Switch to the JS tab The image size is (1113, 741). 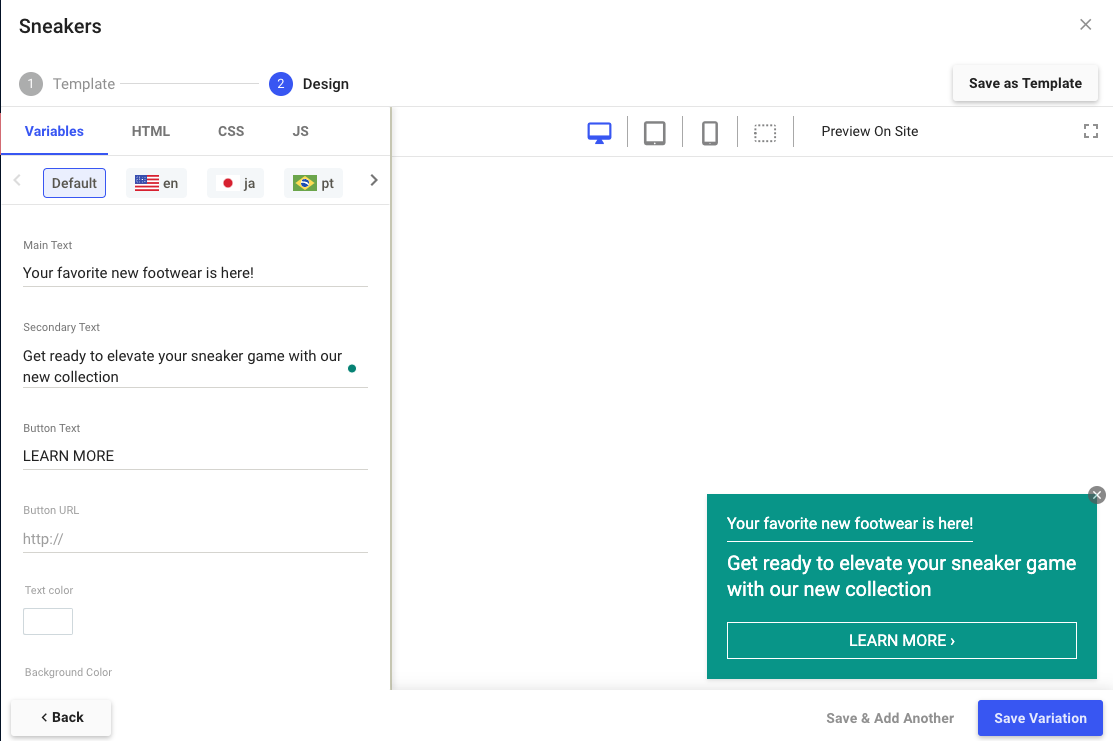300,131
